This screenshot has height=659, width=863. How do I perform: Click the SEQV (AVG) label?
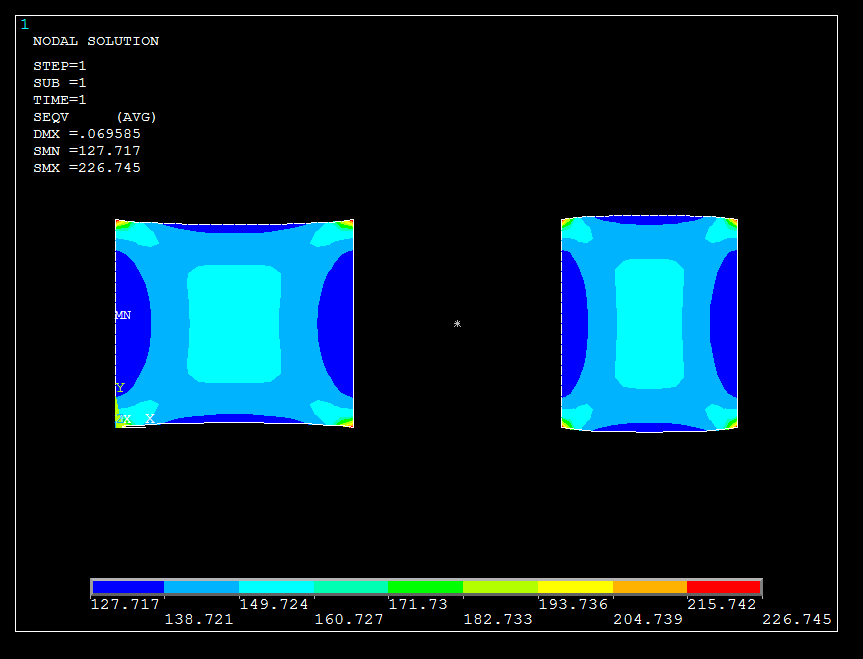[95, 117]
